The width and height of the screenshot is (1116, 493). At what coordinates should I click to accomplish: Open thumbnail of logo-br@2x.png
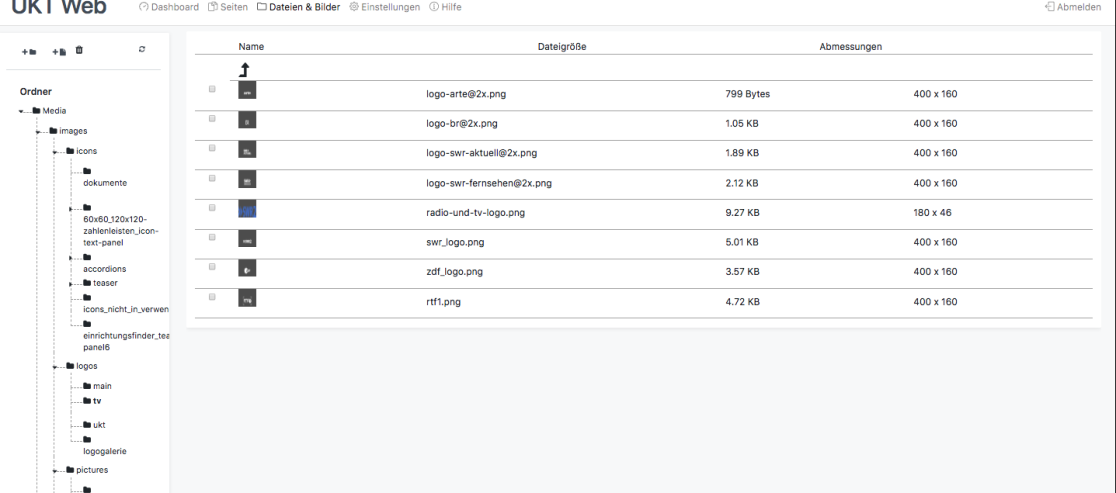(247, 120)
